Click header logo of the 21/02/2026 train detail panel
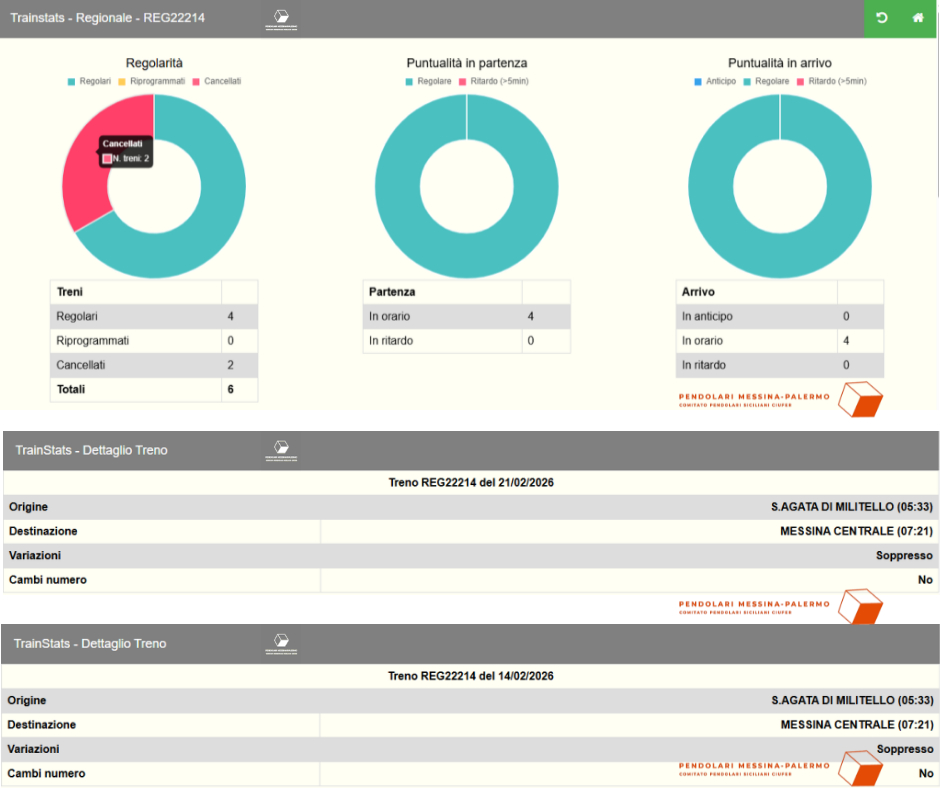 [x=281, y=450]
